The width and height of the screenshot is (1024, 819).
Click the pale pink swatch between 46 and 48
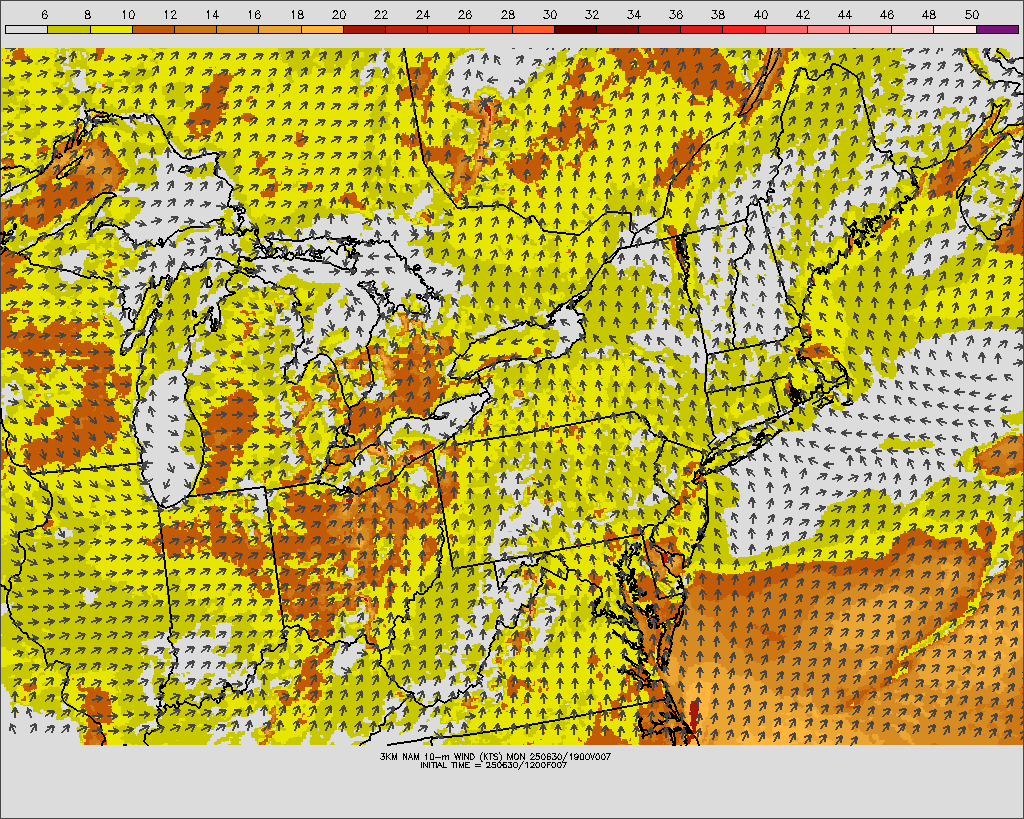(x=913, y=29)
